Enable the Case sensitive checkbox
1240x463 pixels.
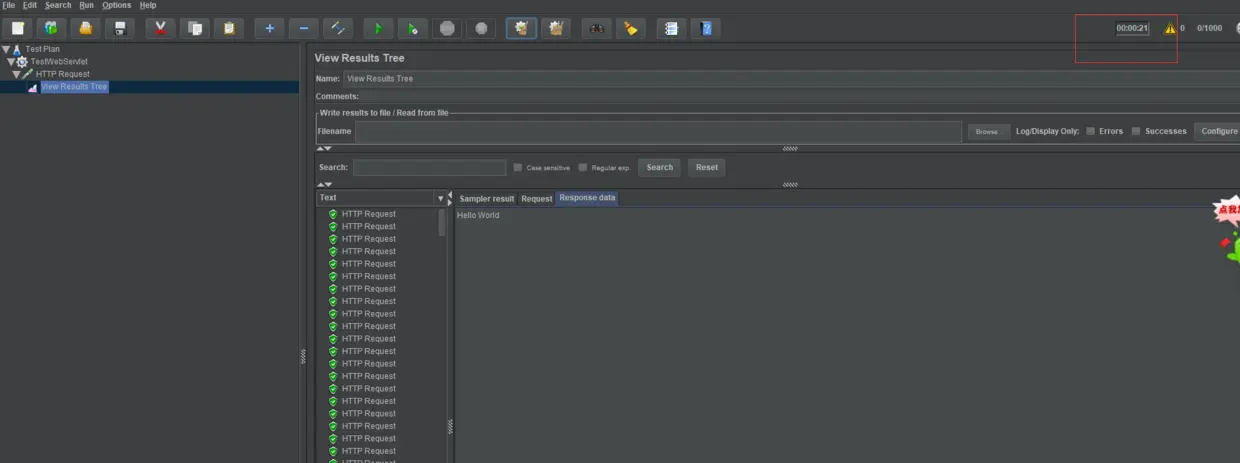click(518, 167)
